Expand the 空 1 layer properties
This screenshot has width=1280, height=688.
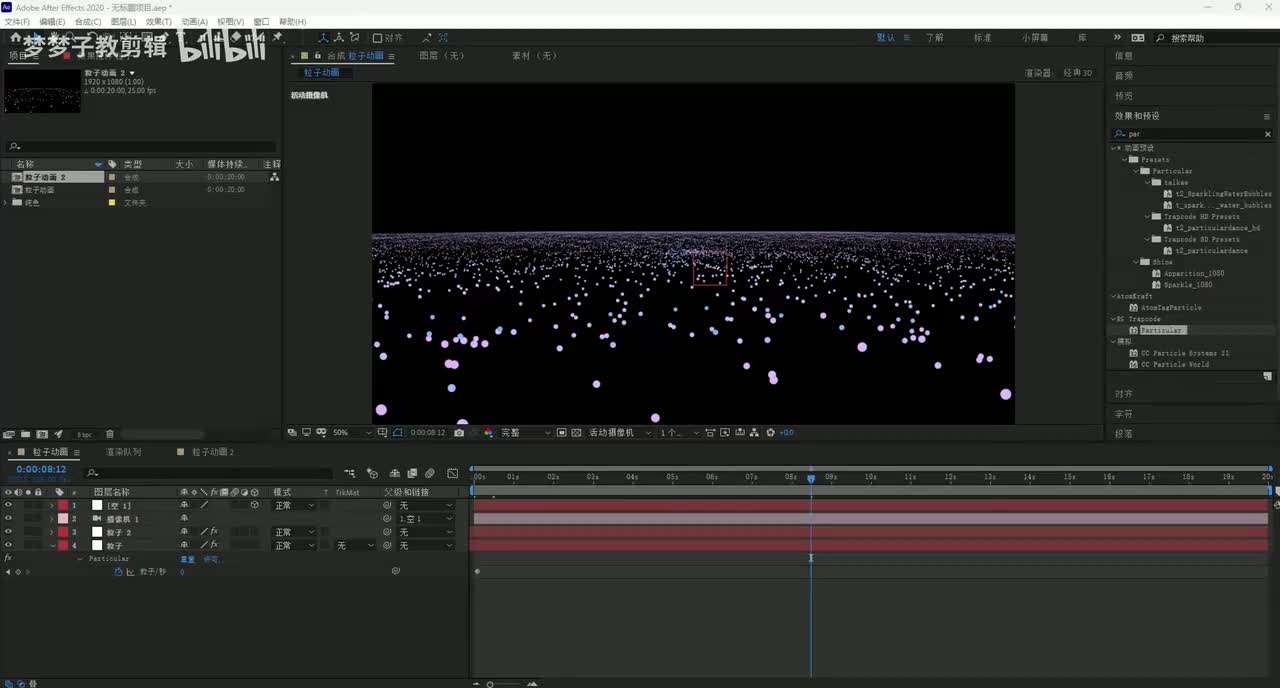51,506
